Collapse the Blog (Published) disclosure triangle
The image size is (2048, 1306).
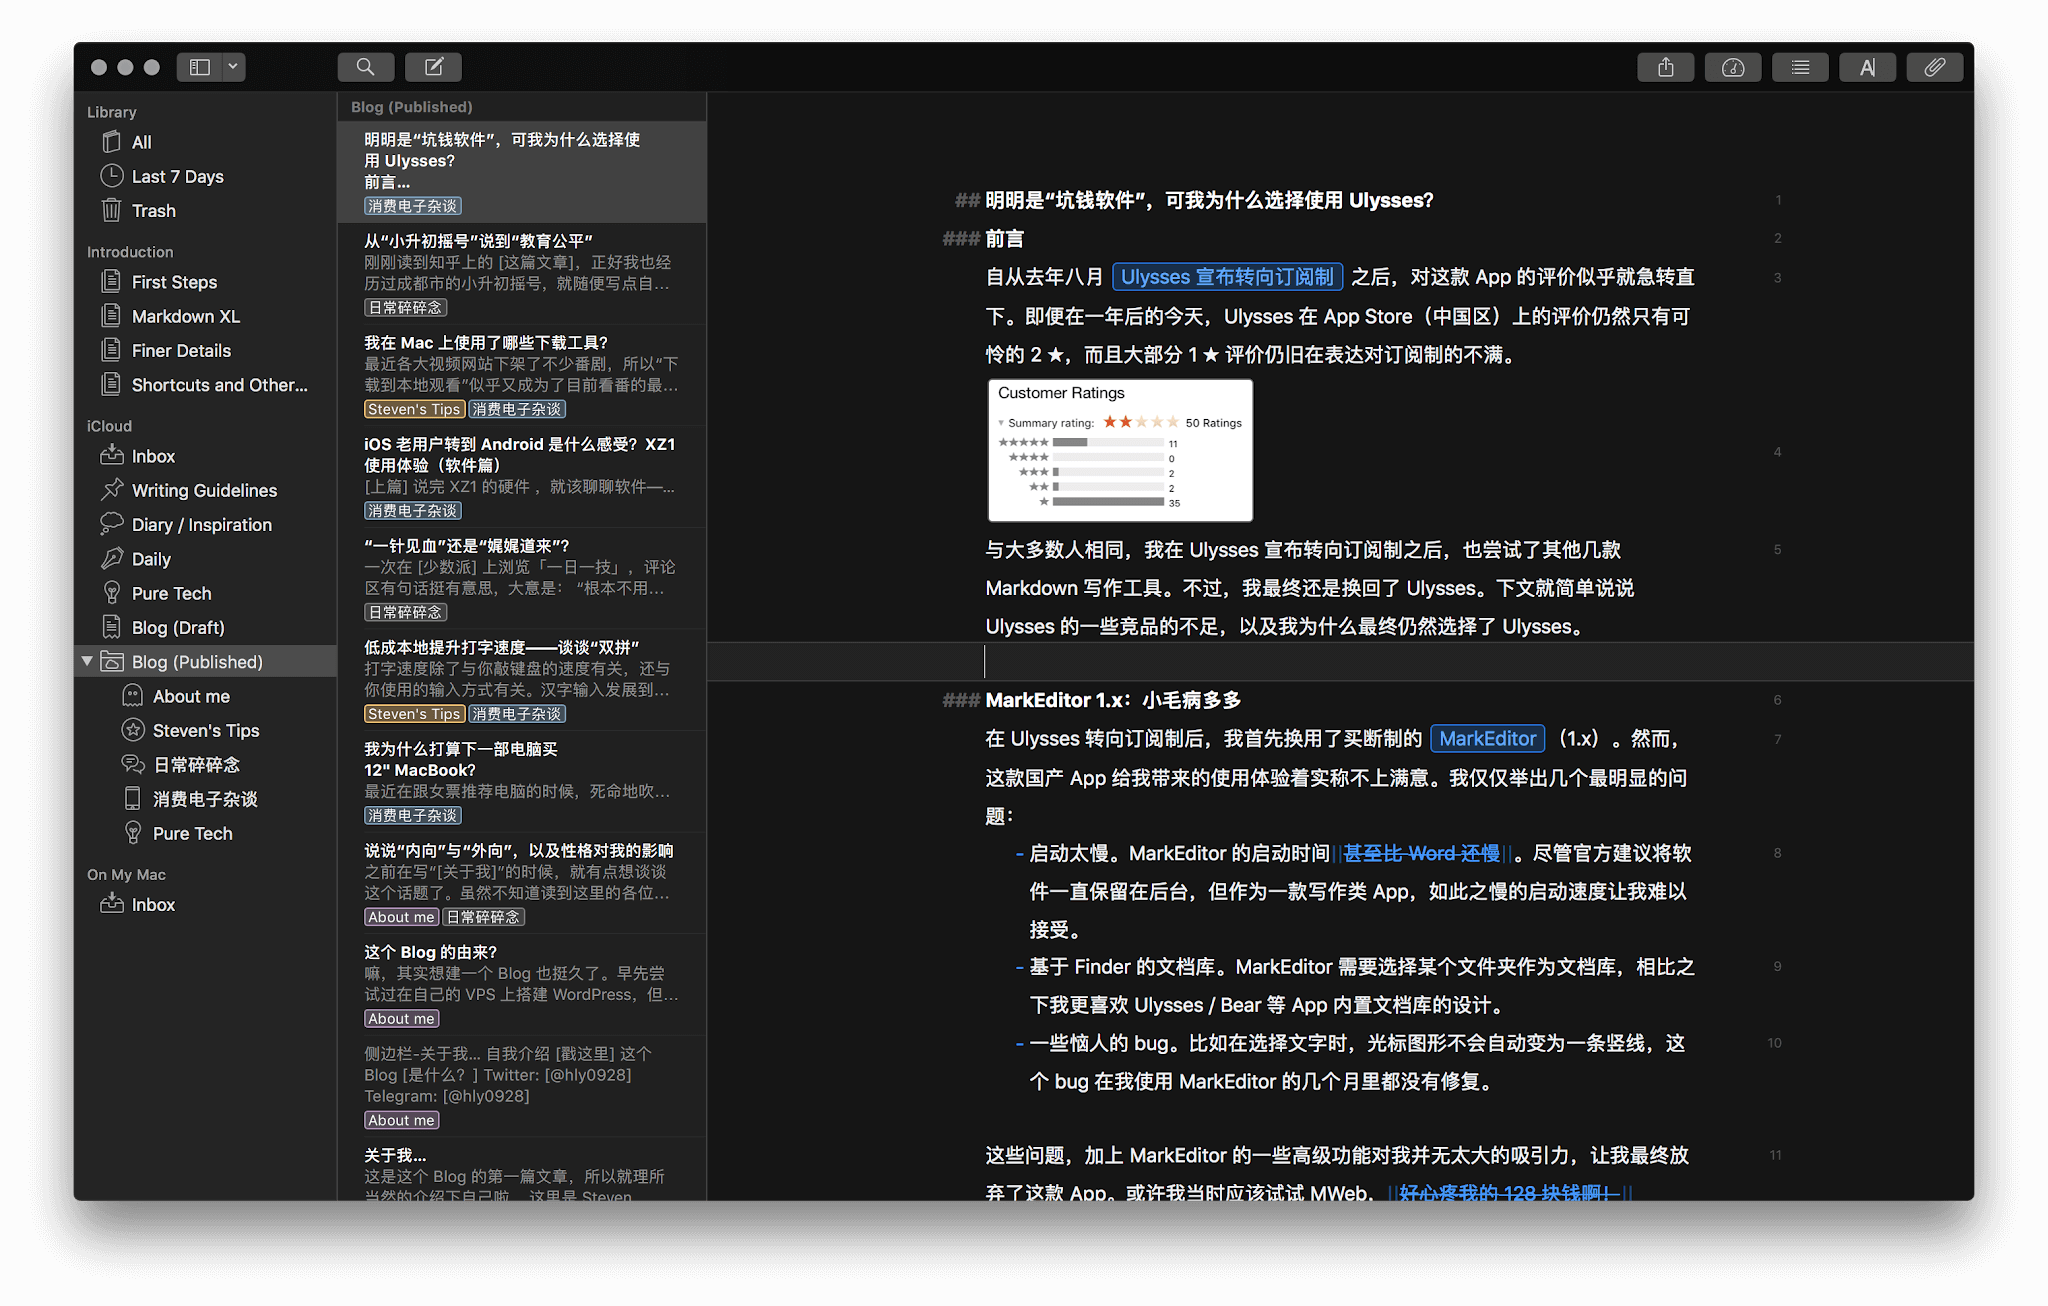[87, 661]
